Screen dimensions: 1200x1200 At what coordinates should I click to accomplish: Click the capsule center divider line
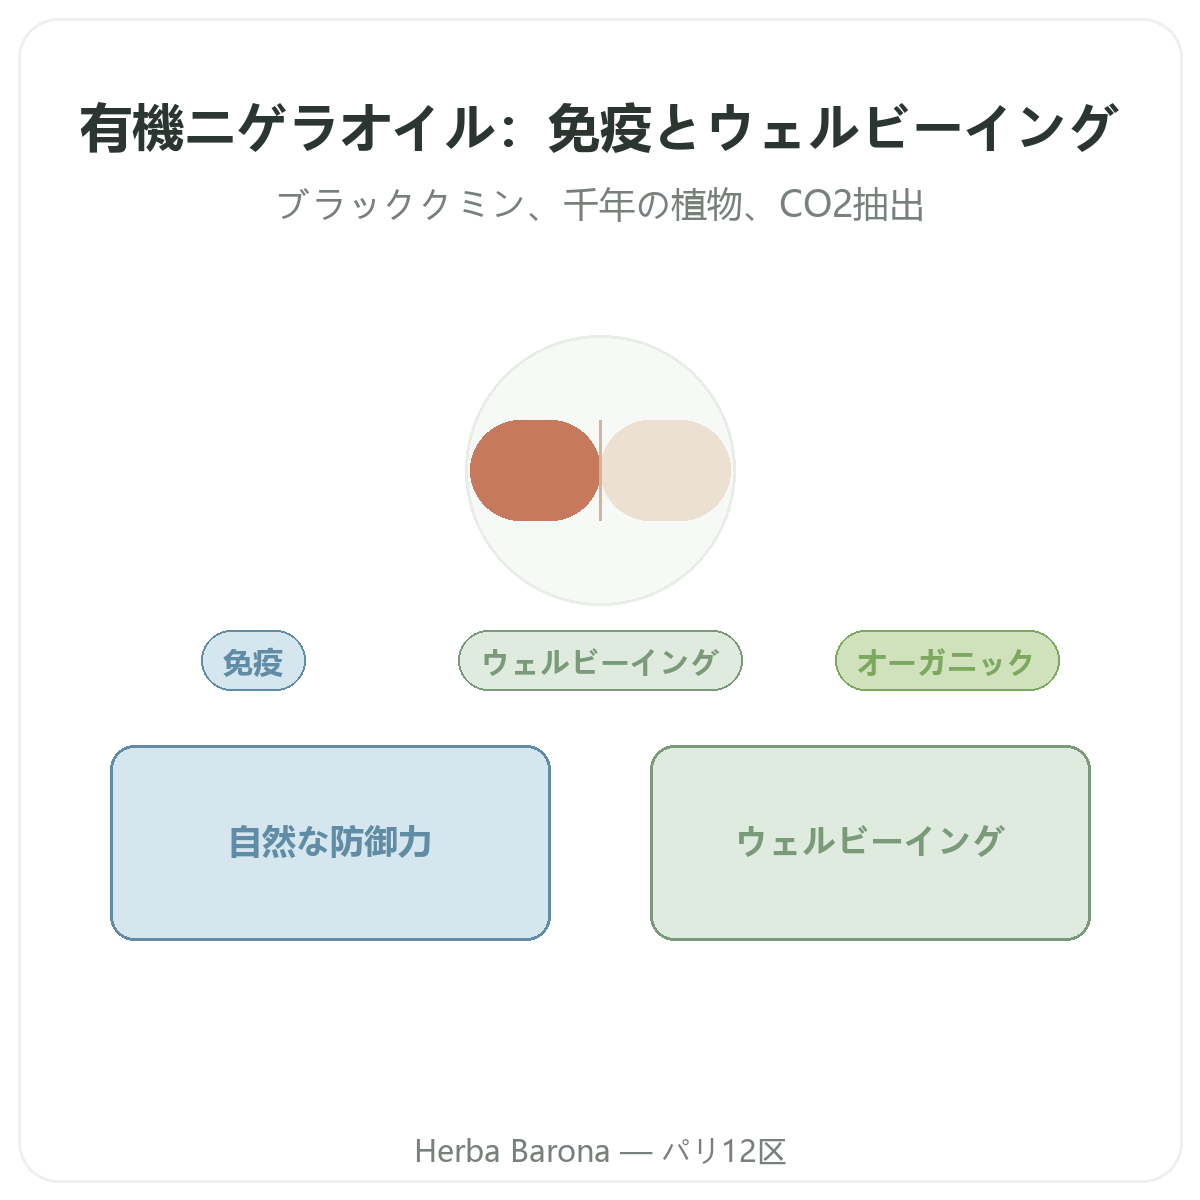tap(600, 470)
